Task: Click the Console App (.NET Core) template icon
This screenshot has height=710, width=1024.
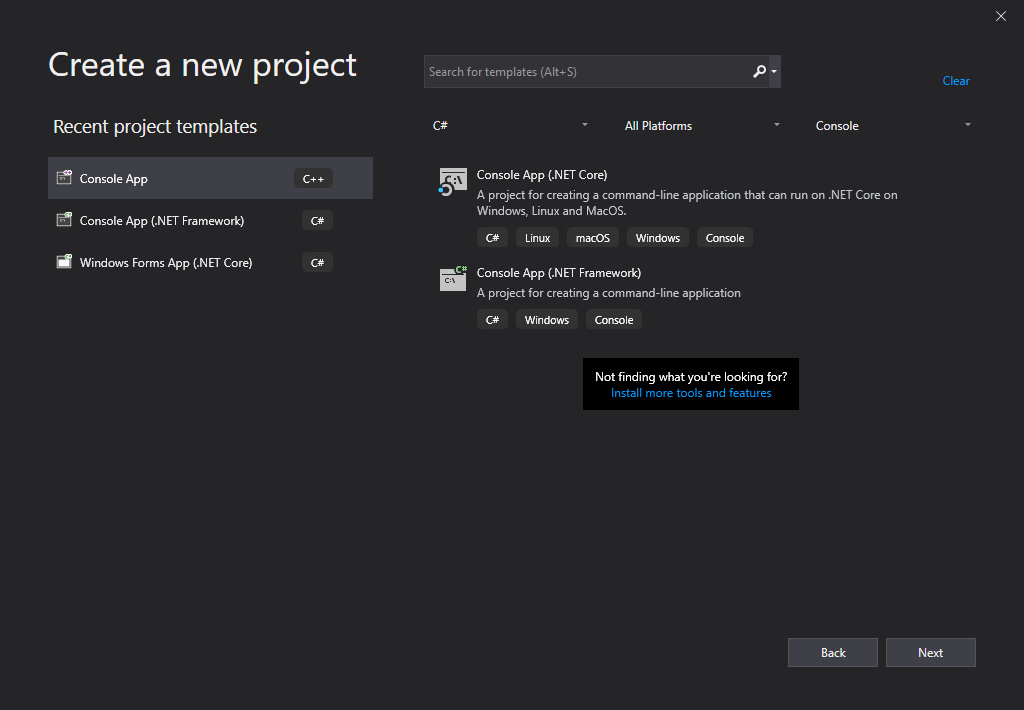Action: (x=453, y=182)
